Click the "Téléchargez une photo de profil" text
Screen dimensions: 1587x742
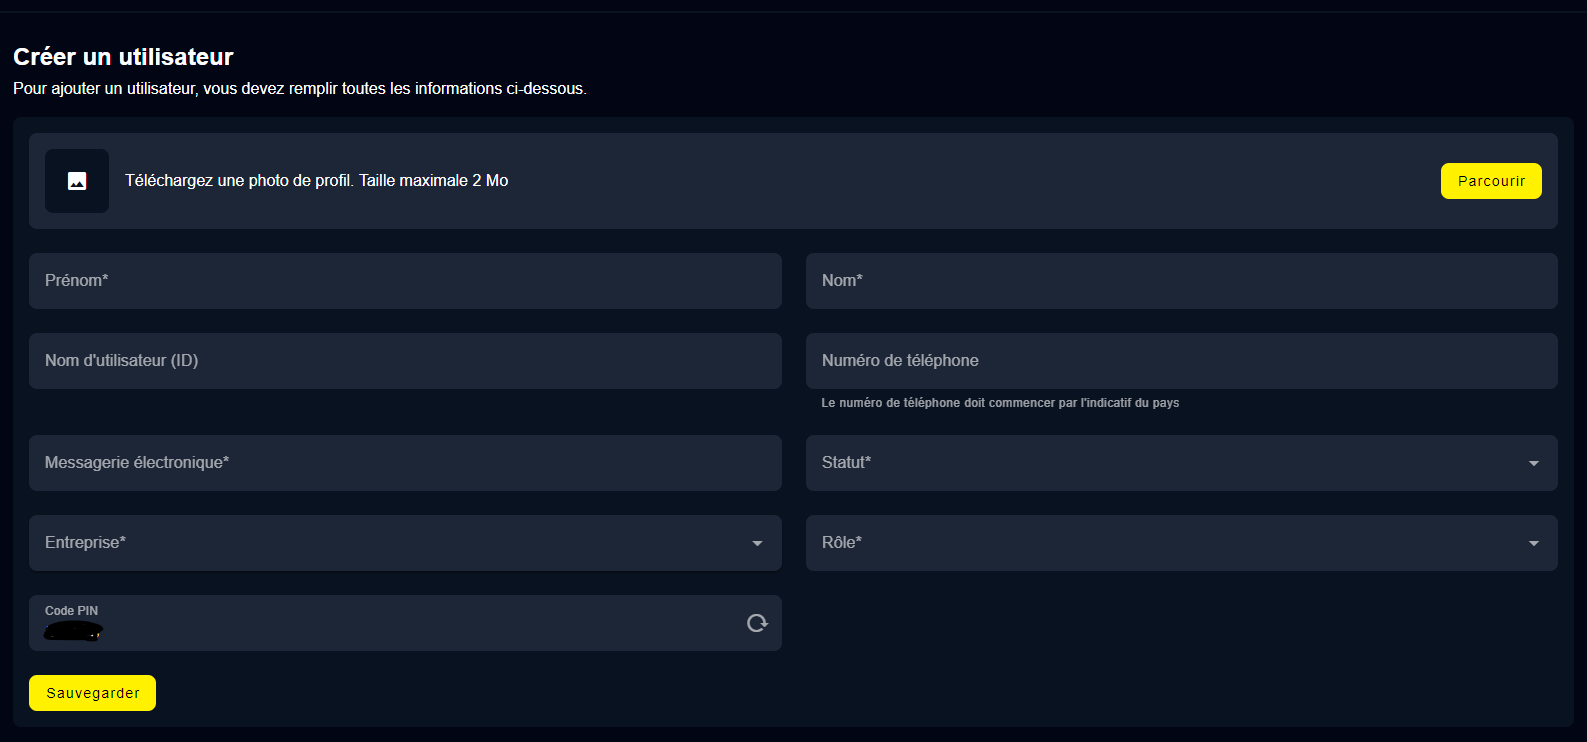tap(316, 181)
